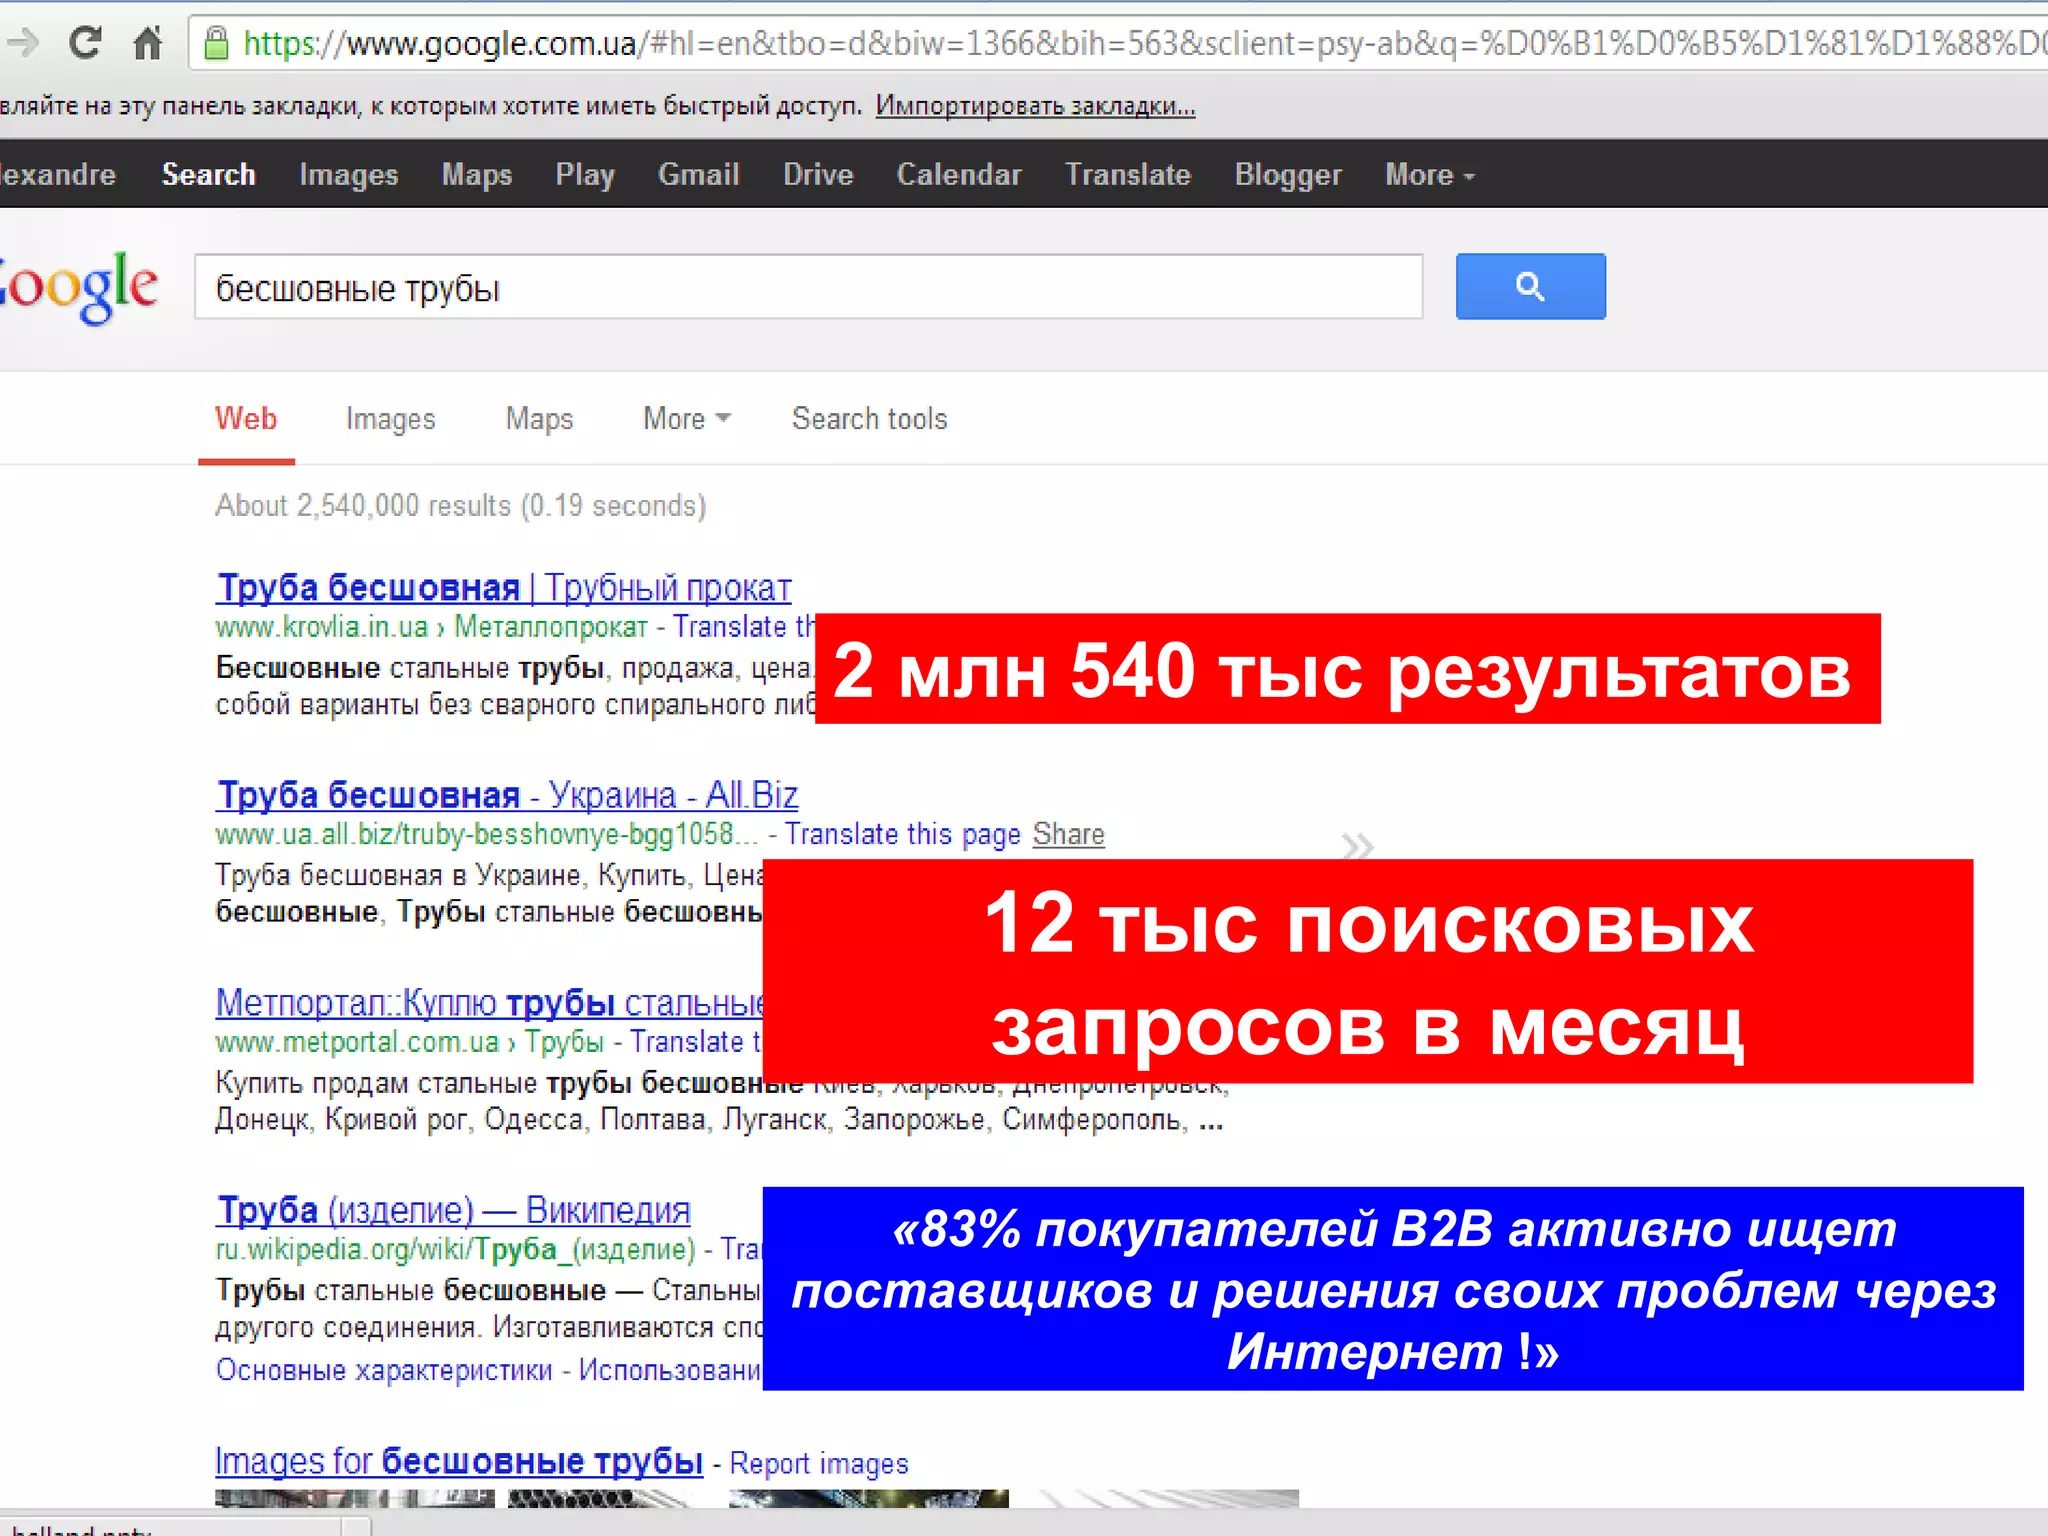Open result Метпортал::Куплю трубы стальные
The width and height of the screenshot is (2048, 1536).
click(489, 1002)
